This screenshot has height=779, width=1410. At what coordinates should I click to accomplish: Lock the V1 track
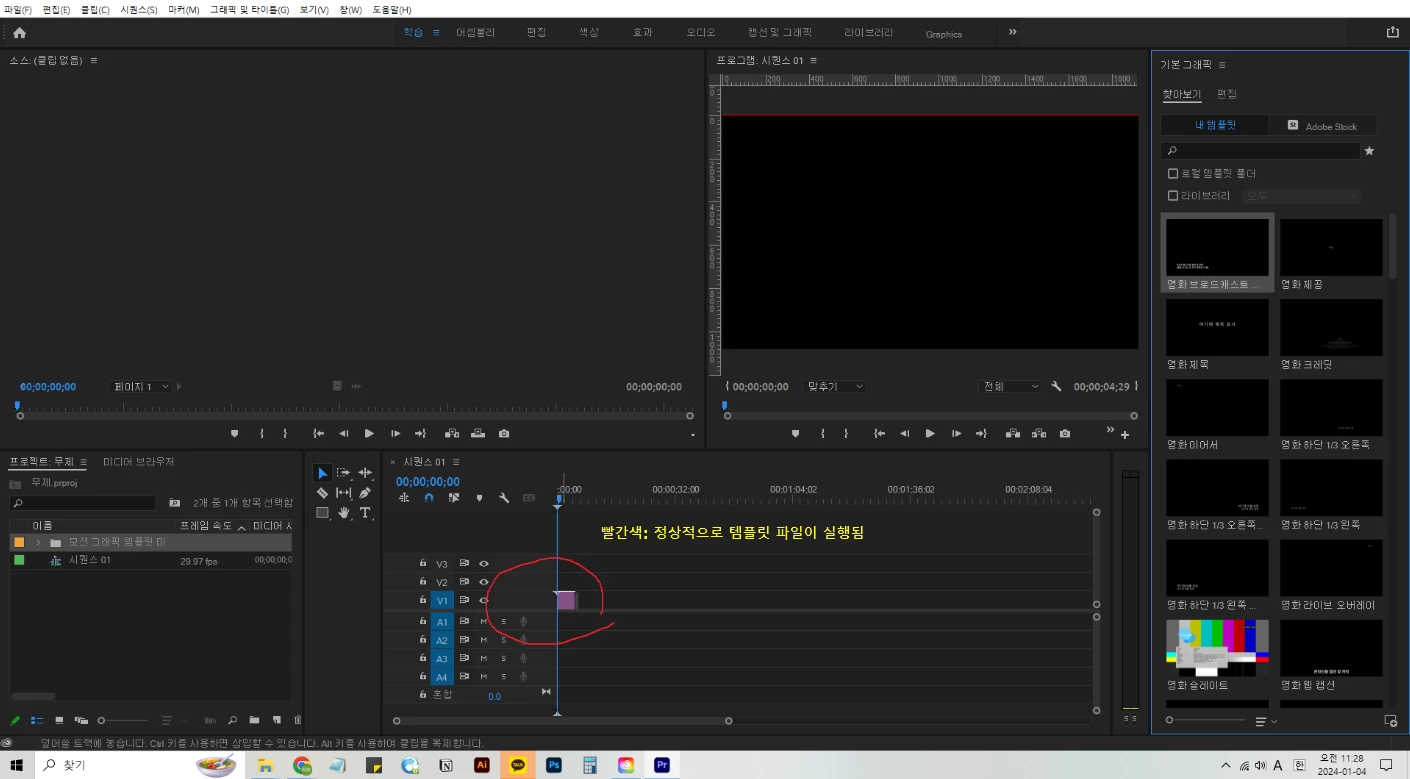[423, 600]
